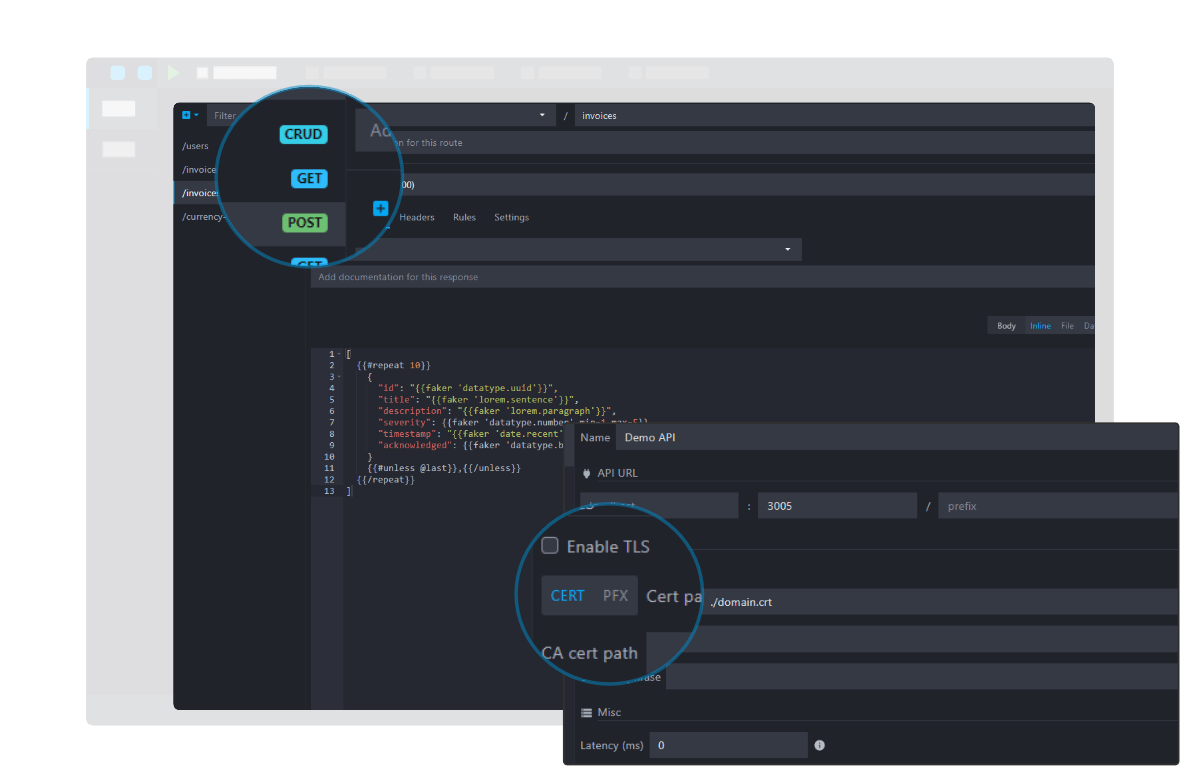Open the route Settings tab
Image resolution: width=1200 pixels, height=783 pixels.
[x=511, y=217]
